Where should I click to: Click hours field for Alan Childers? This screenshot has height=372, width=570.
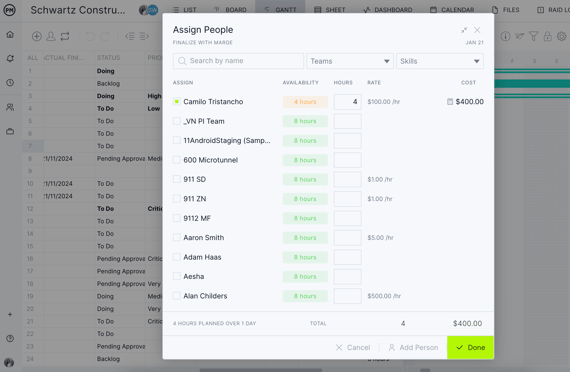348,296
